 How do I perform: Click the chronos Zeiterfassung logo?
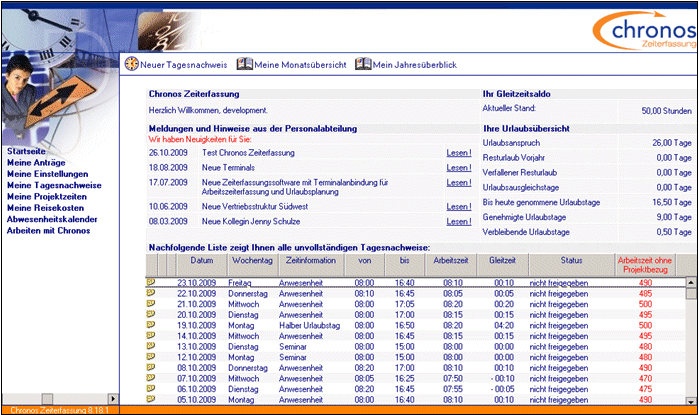pyautogui.click(x=645, y=30)
